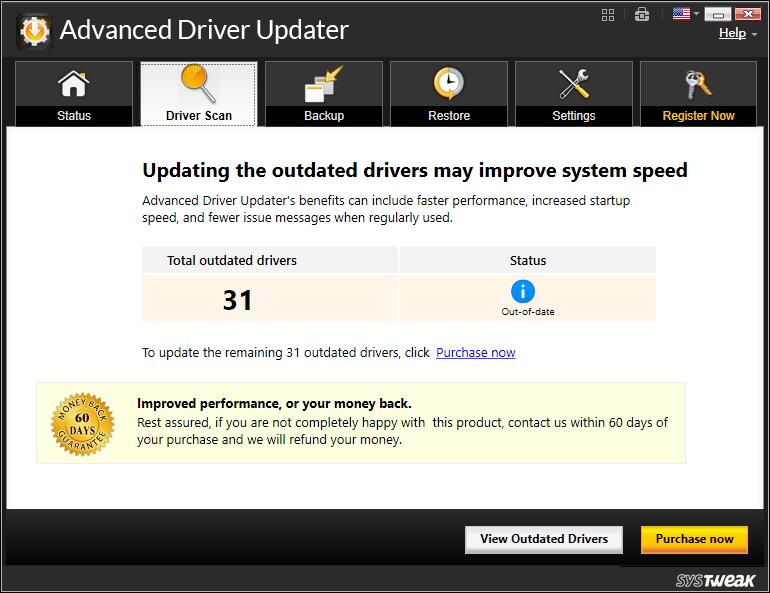The width and height of the screenshot is (770, 593).
Task: Click the yellow Purchase now button
Action: click(x=694, y=539)
